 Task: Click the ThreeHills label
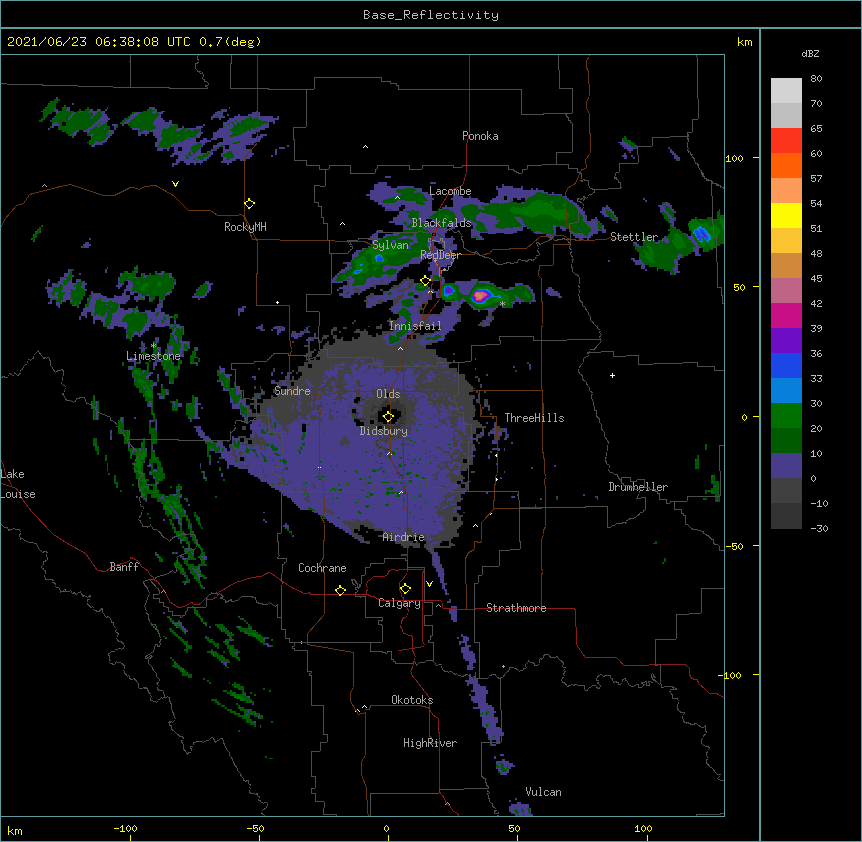pyautogui.click(x=534, y=418)
